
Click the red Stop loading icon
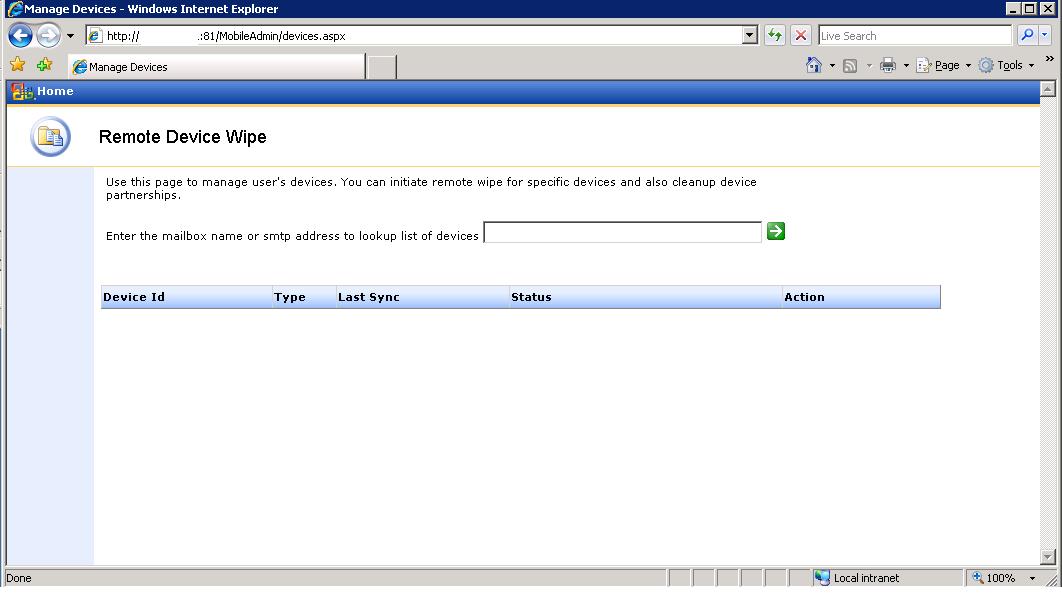[x=801, y=35]
